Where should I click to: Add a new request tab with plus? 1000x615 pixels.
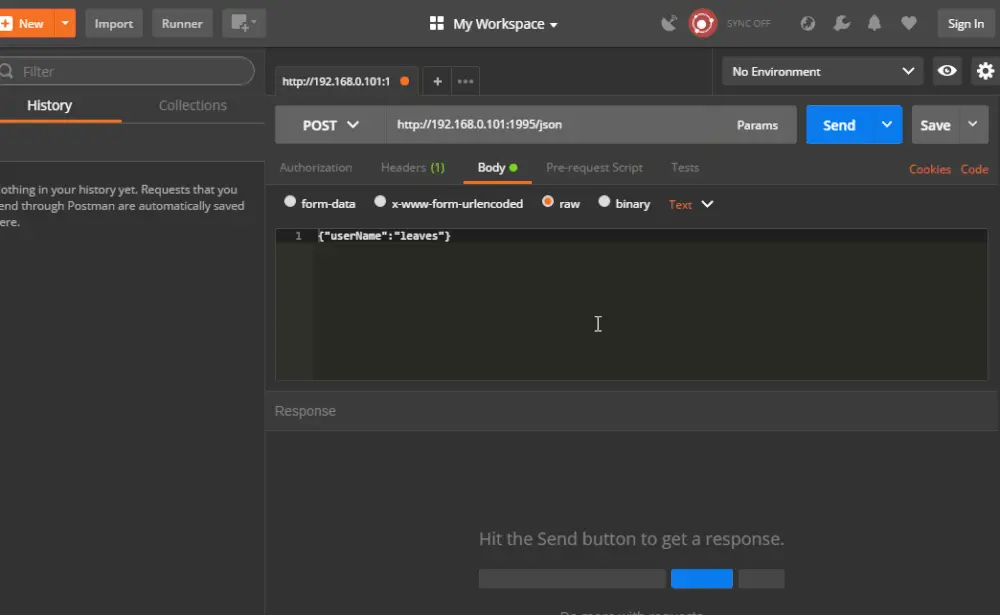pos(438,81)
